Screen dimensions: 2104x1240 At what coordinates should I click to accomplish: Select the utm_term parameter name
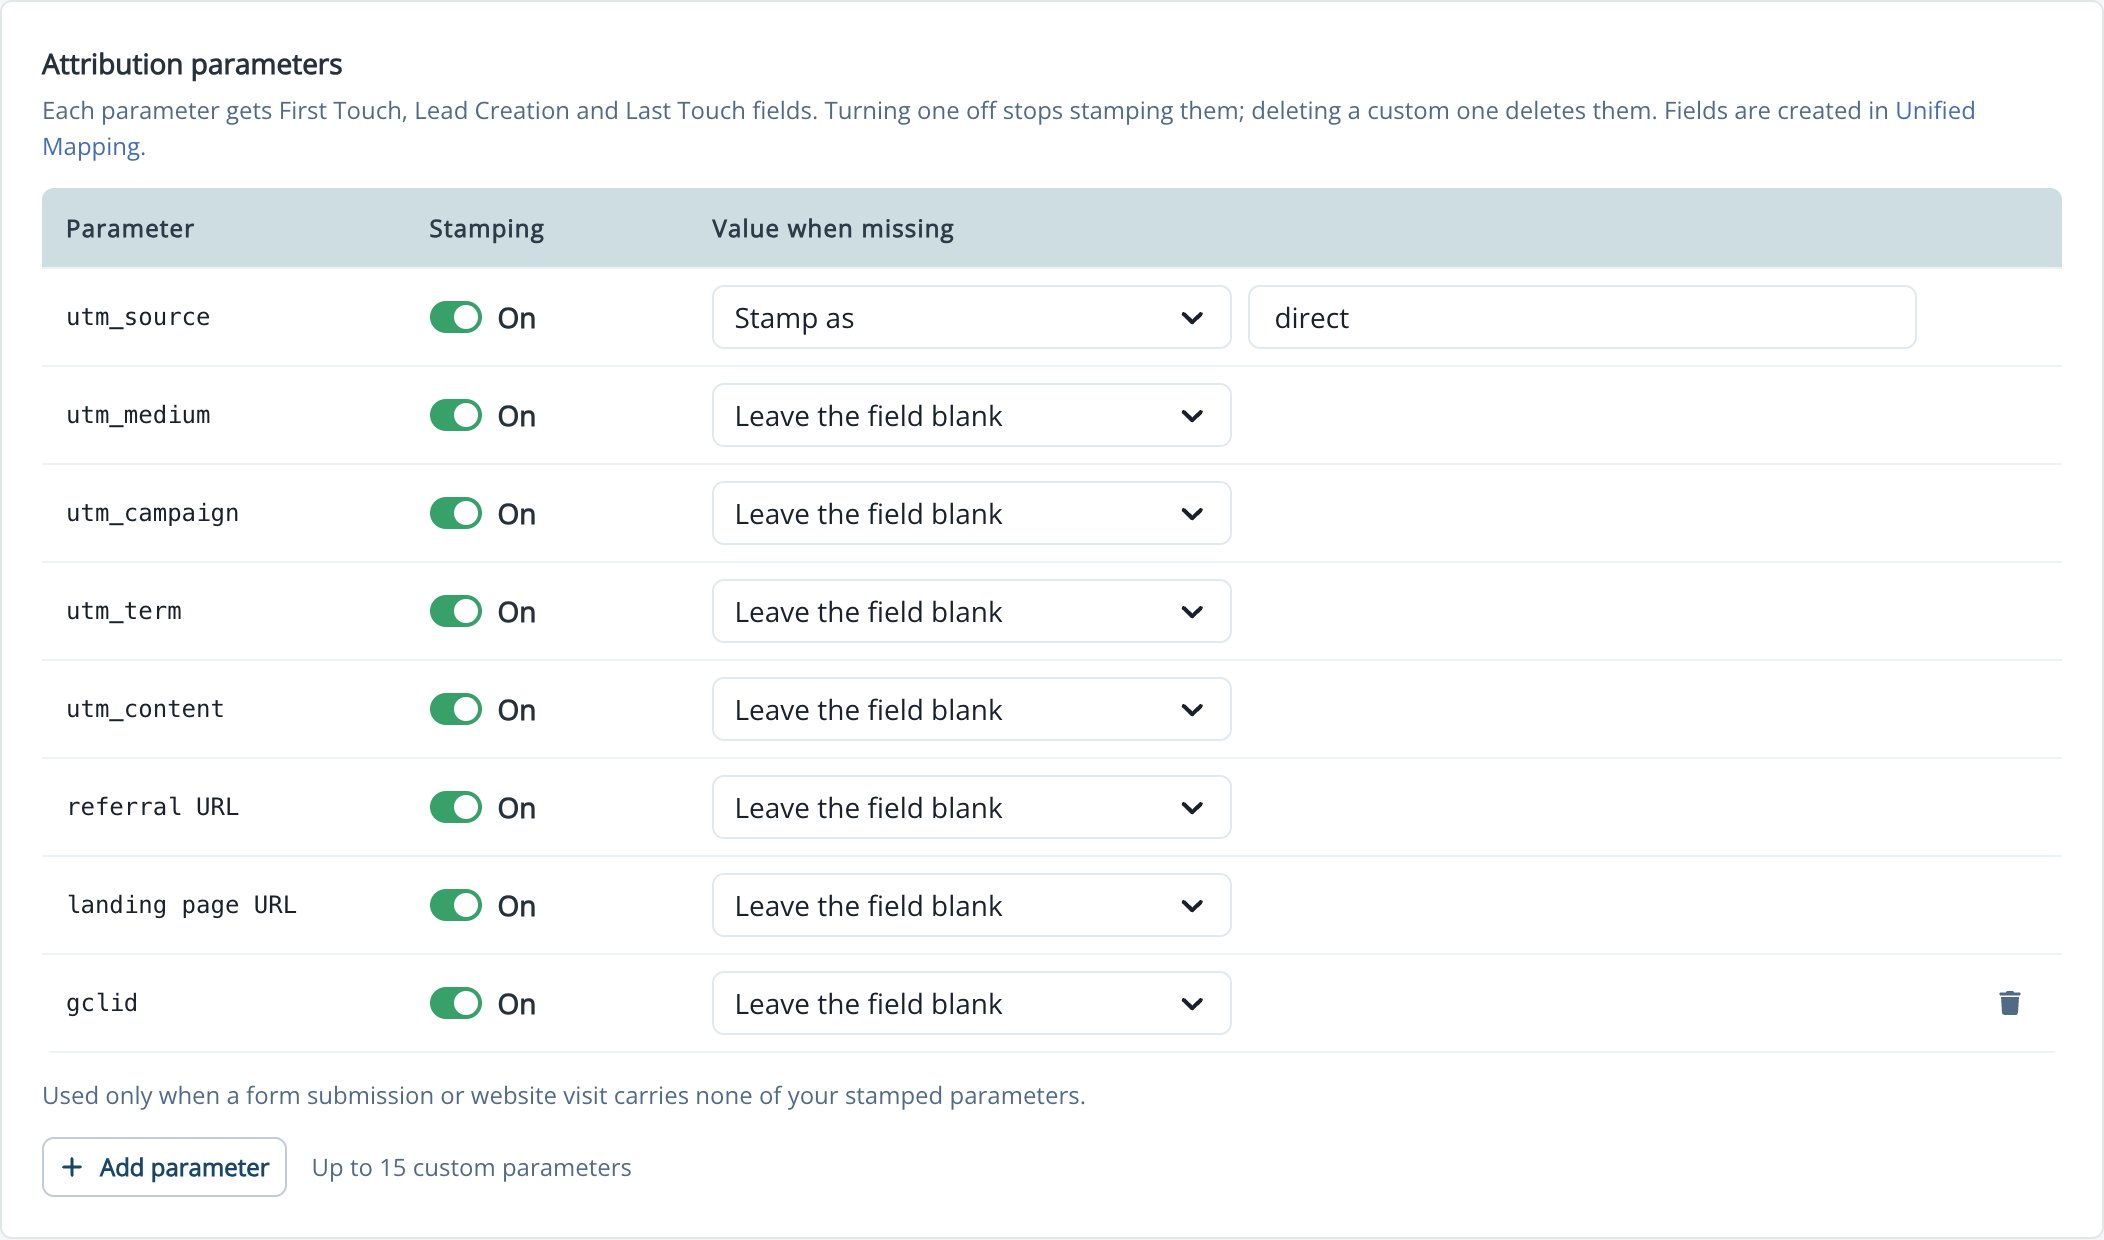tap(124, 611)
